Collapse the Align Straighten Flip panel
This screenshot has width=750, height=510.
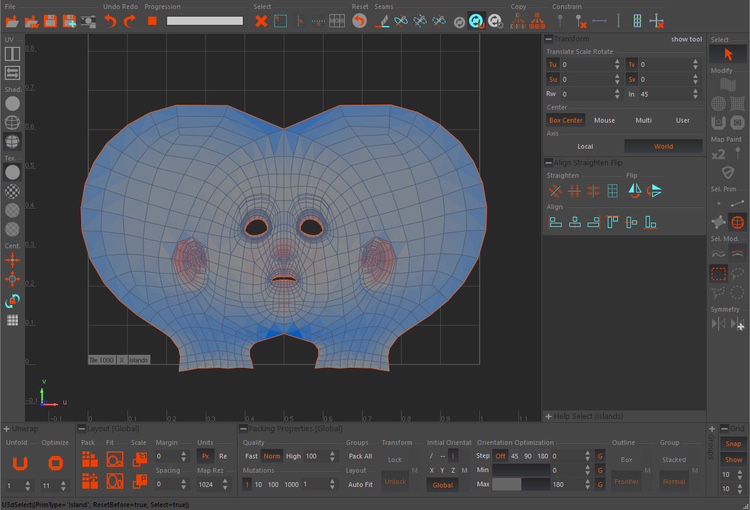[548, 162]
